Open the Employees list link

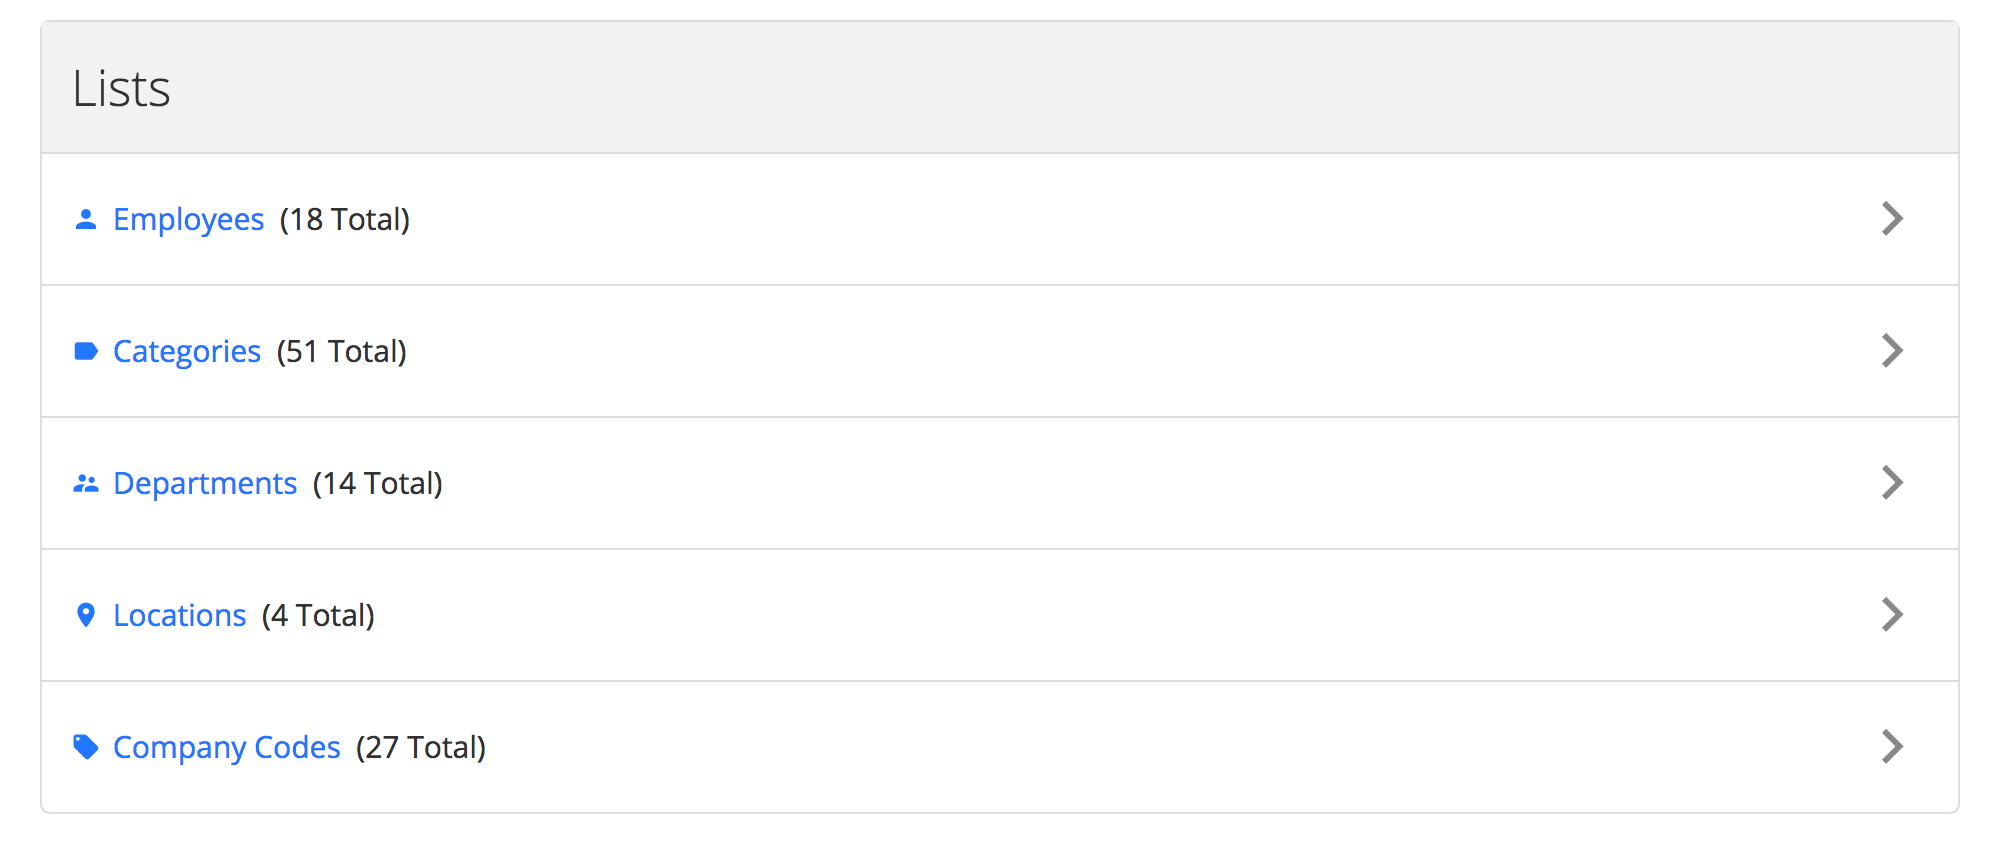pyautogui.click(x=188, y=219)
